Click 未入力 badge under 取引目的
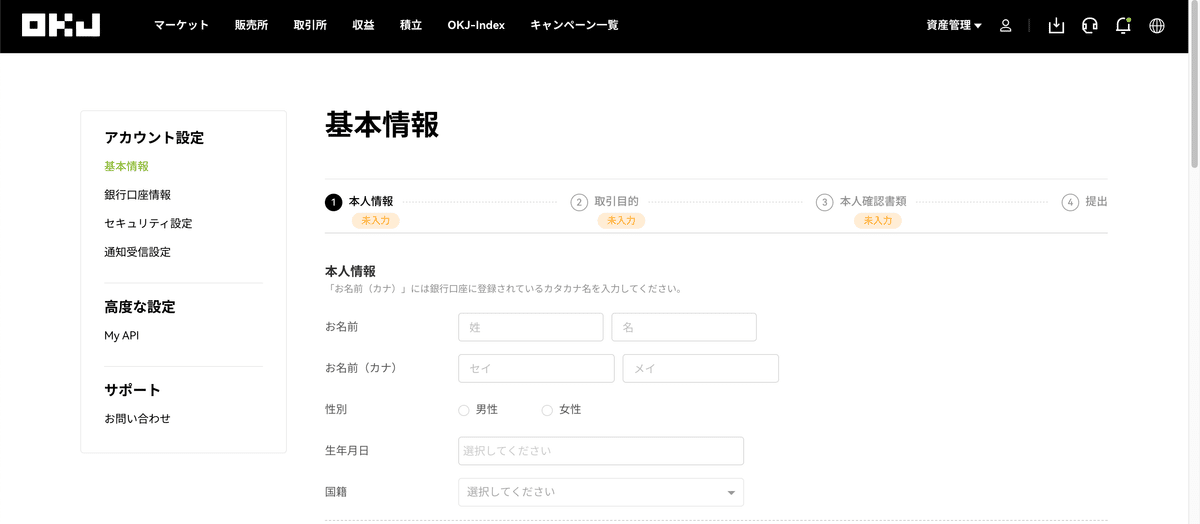Screen dimensions: 1200x524 click(x=622, y=220)
